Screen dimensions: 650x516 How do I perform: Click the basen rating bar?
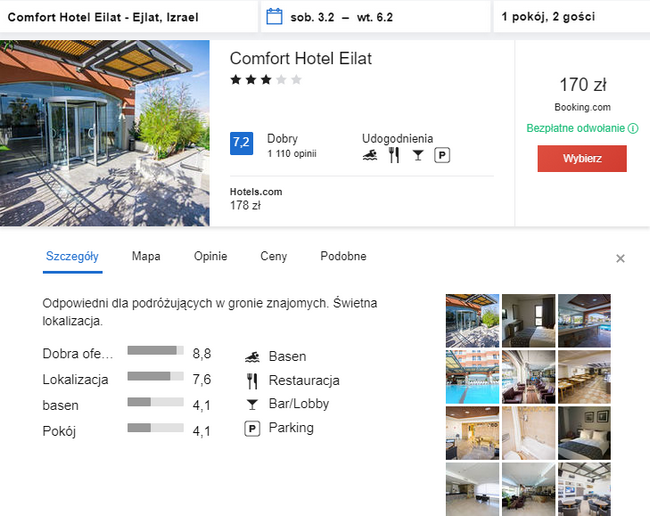coord(155,402)
